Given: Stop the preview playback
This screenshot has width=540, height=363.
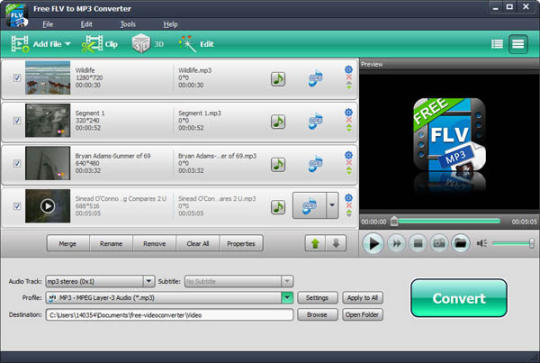Looking at the screenshot, I should [x=418, y=243].
